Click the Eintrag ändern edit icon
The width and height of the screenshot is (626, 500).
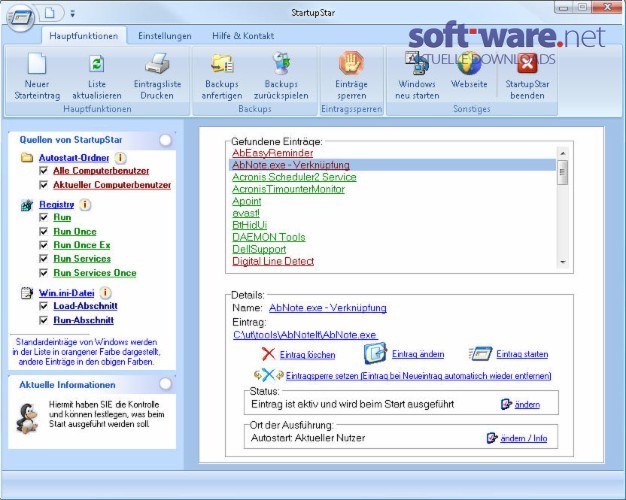375,353
